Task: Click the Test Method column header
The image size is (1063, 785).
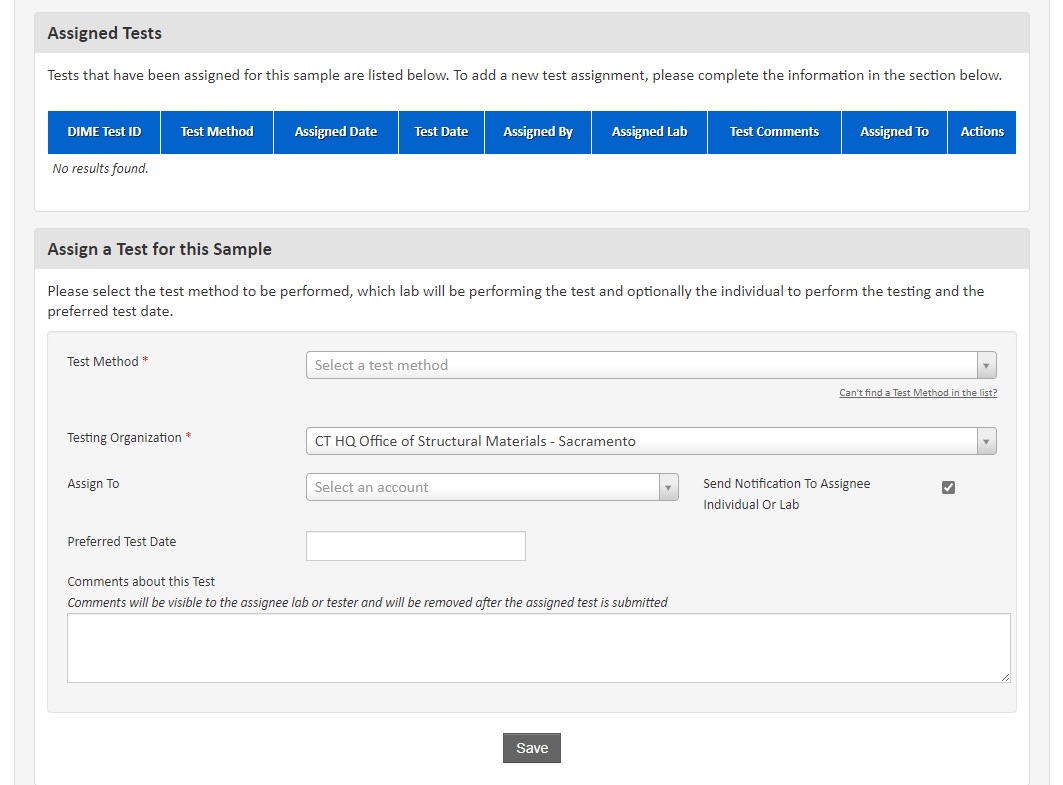Action: 217,132
